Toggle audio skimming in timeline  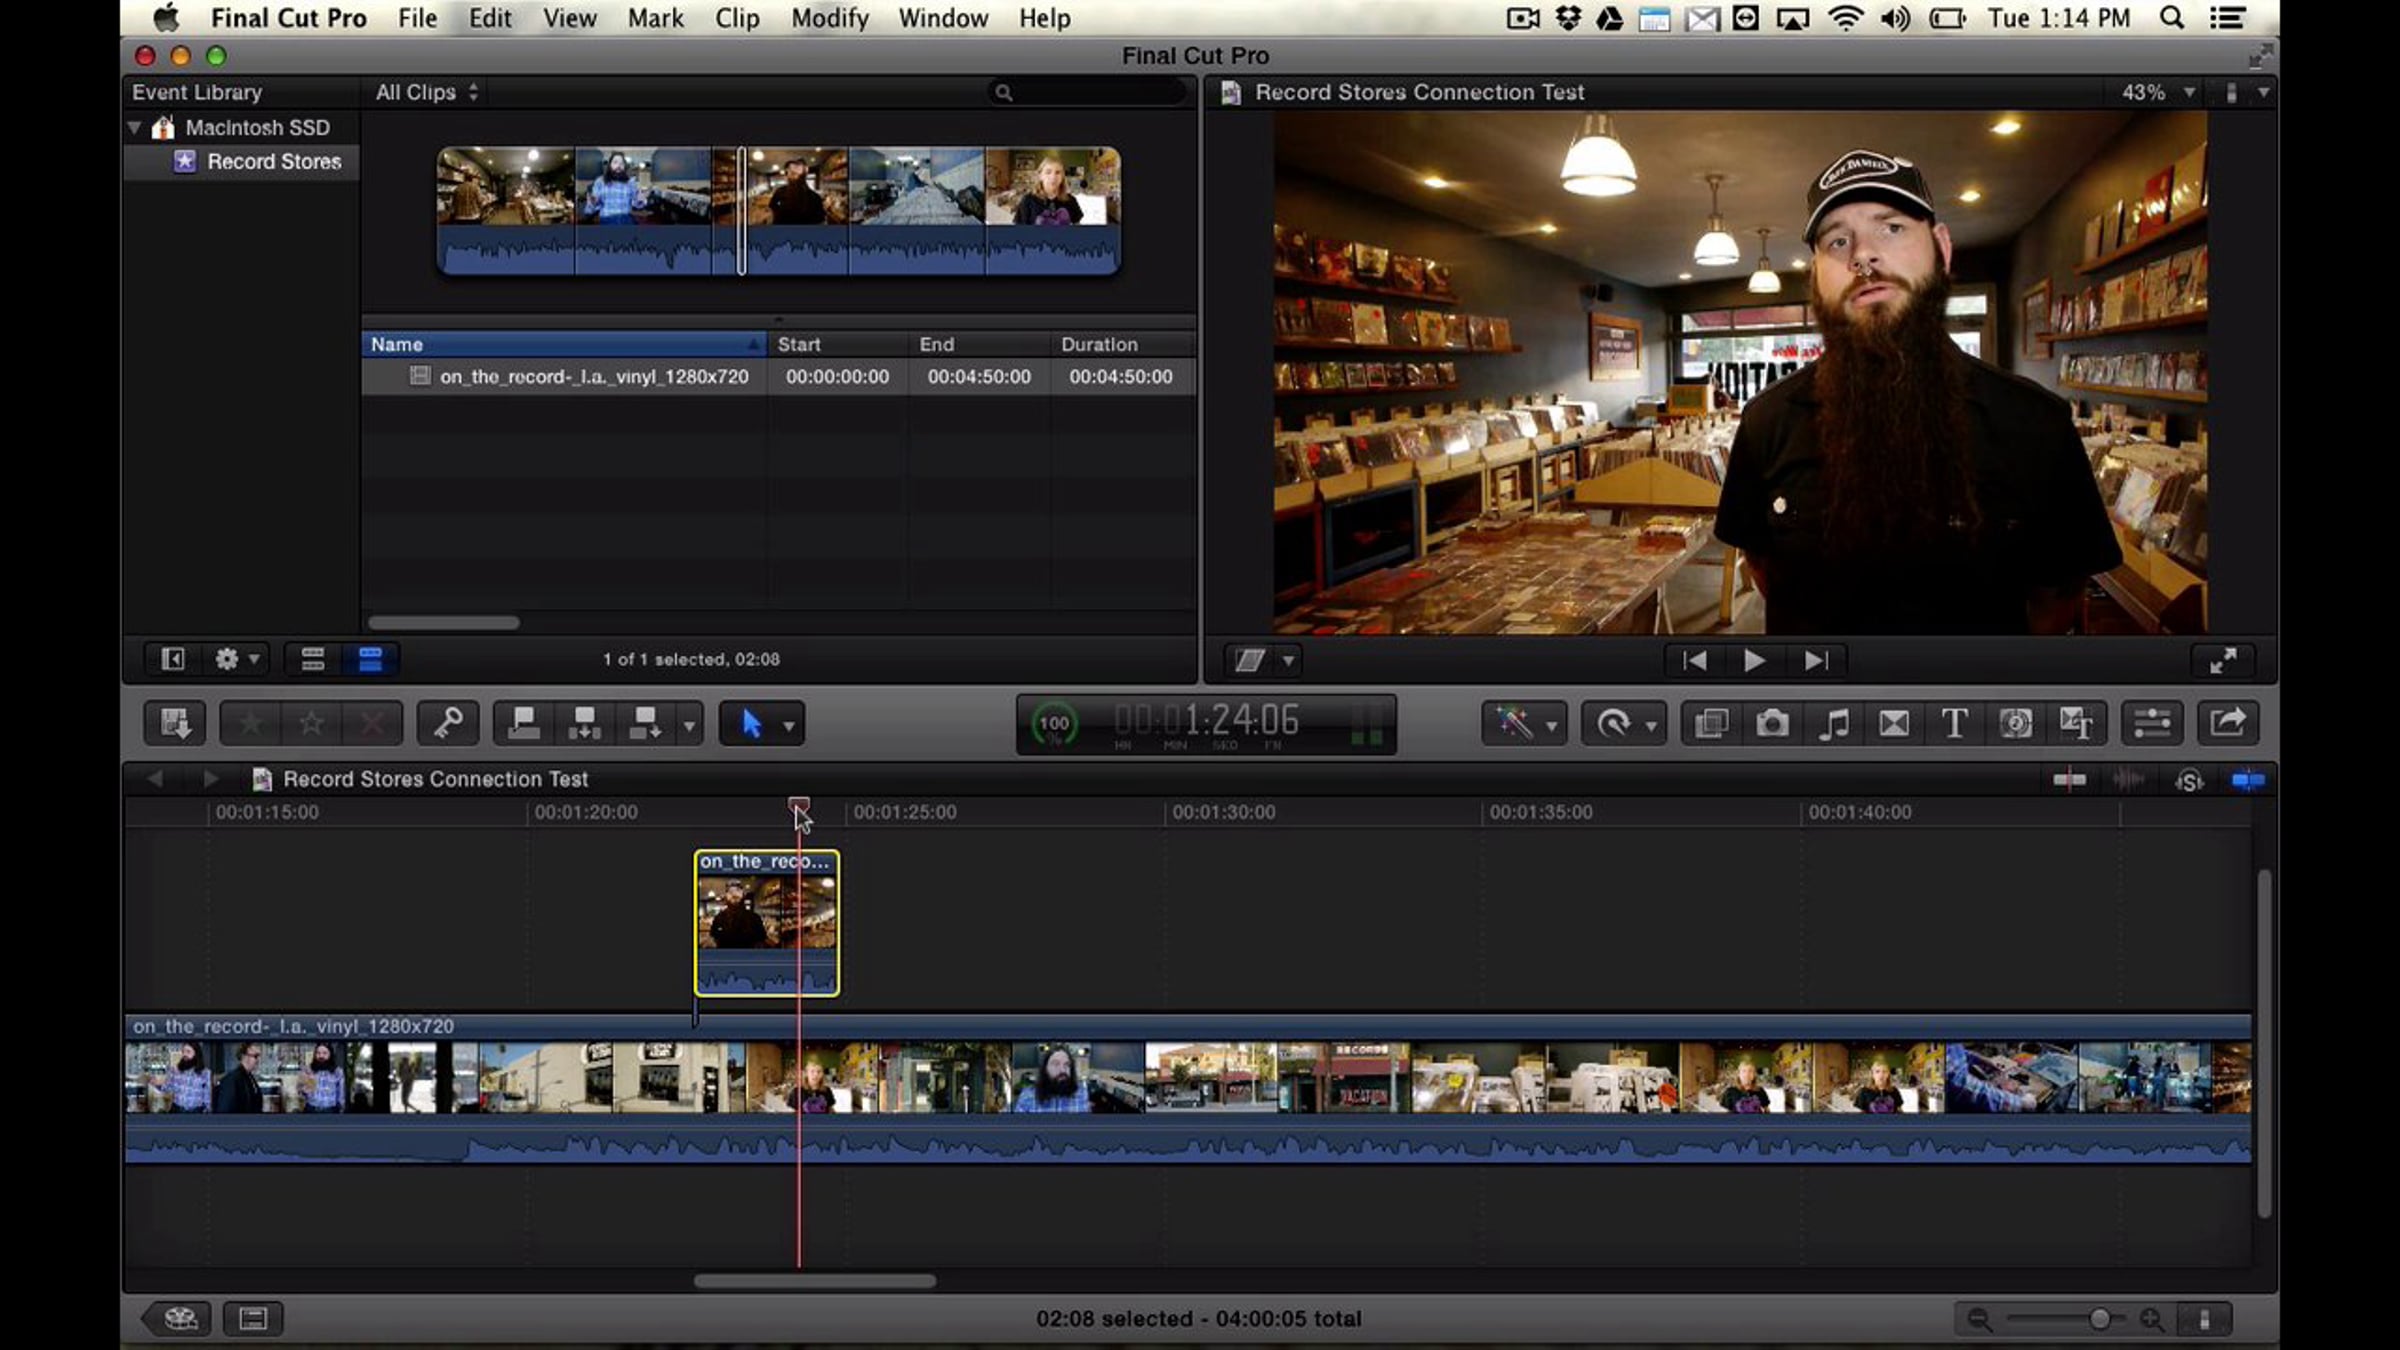pos(2128,779)
